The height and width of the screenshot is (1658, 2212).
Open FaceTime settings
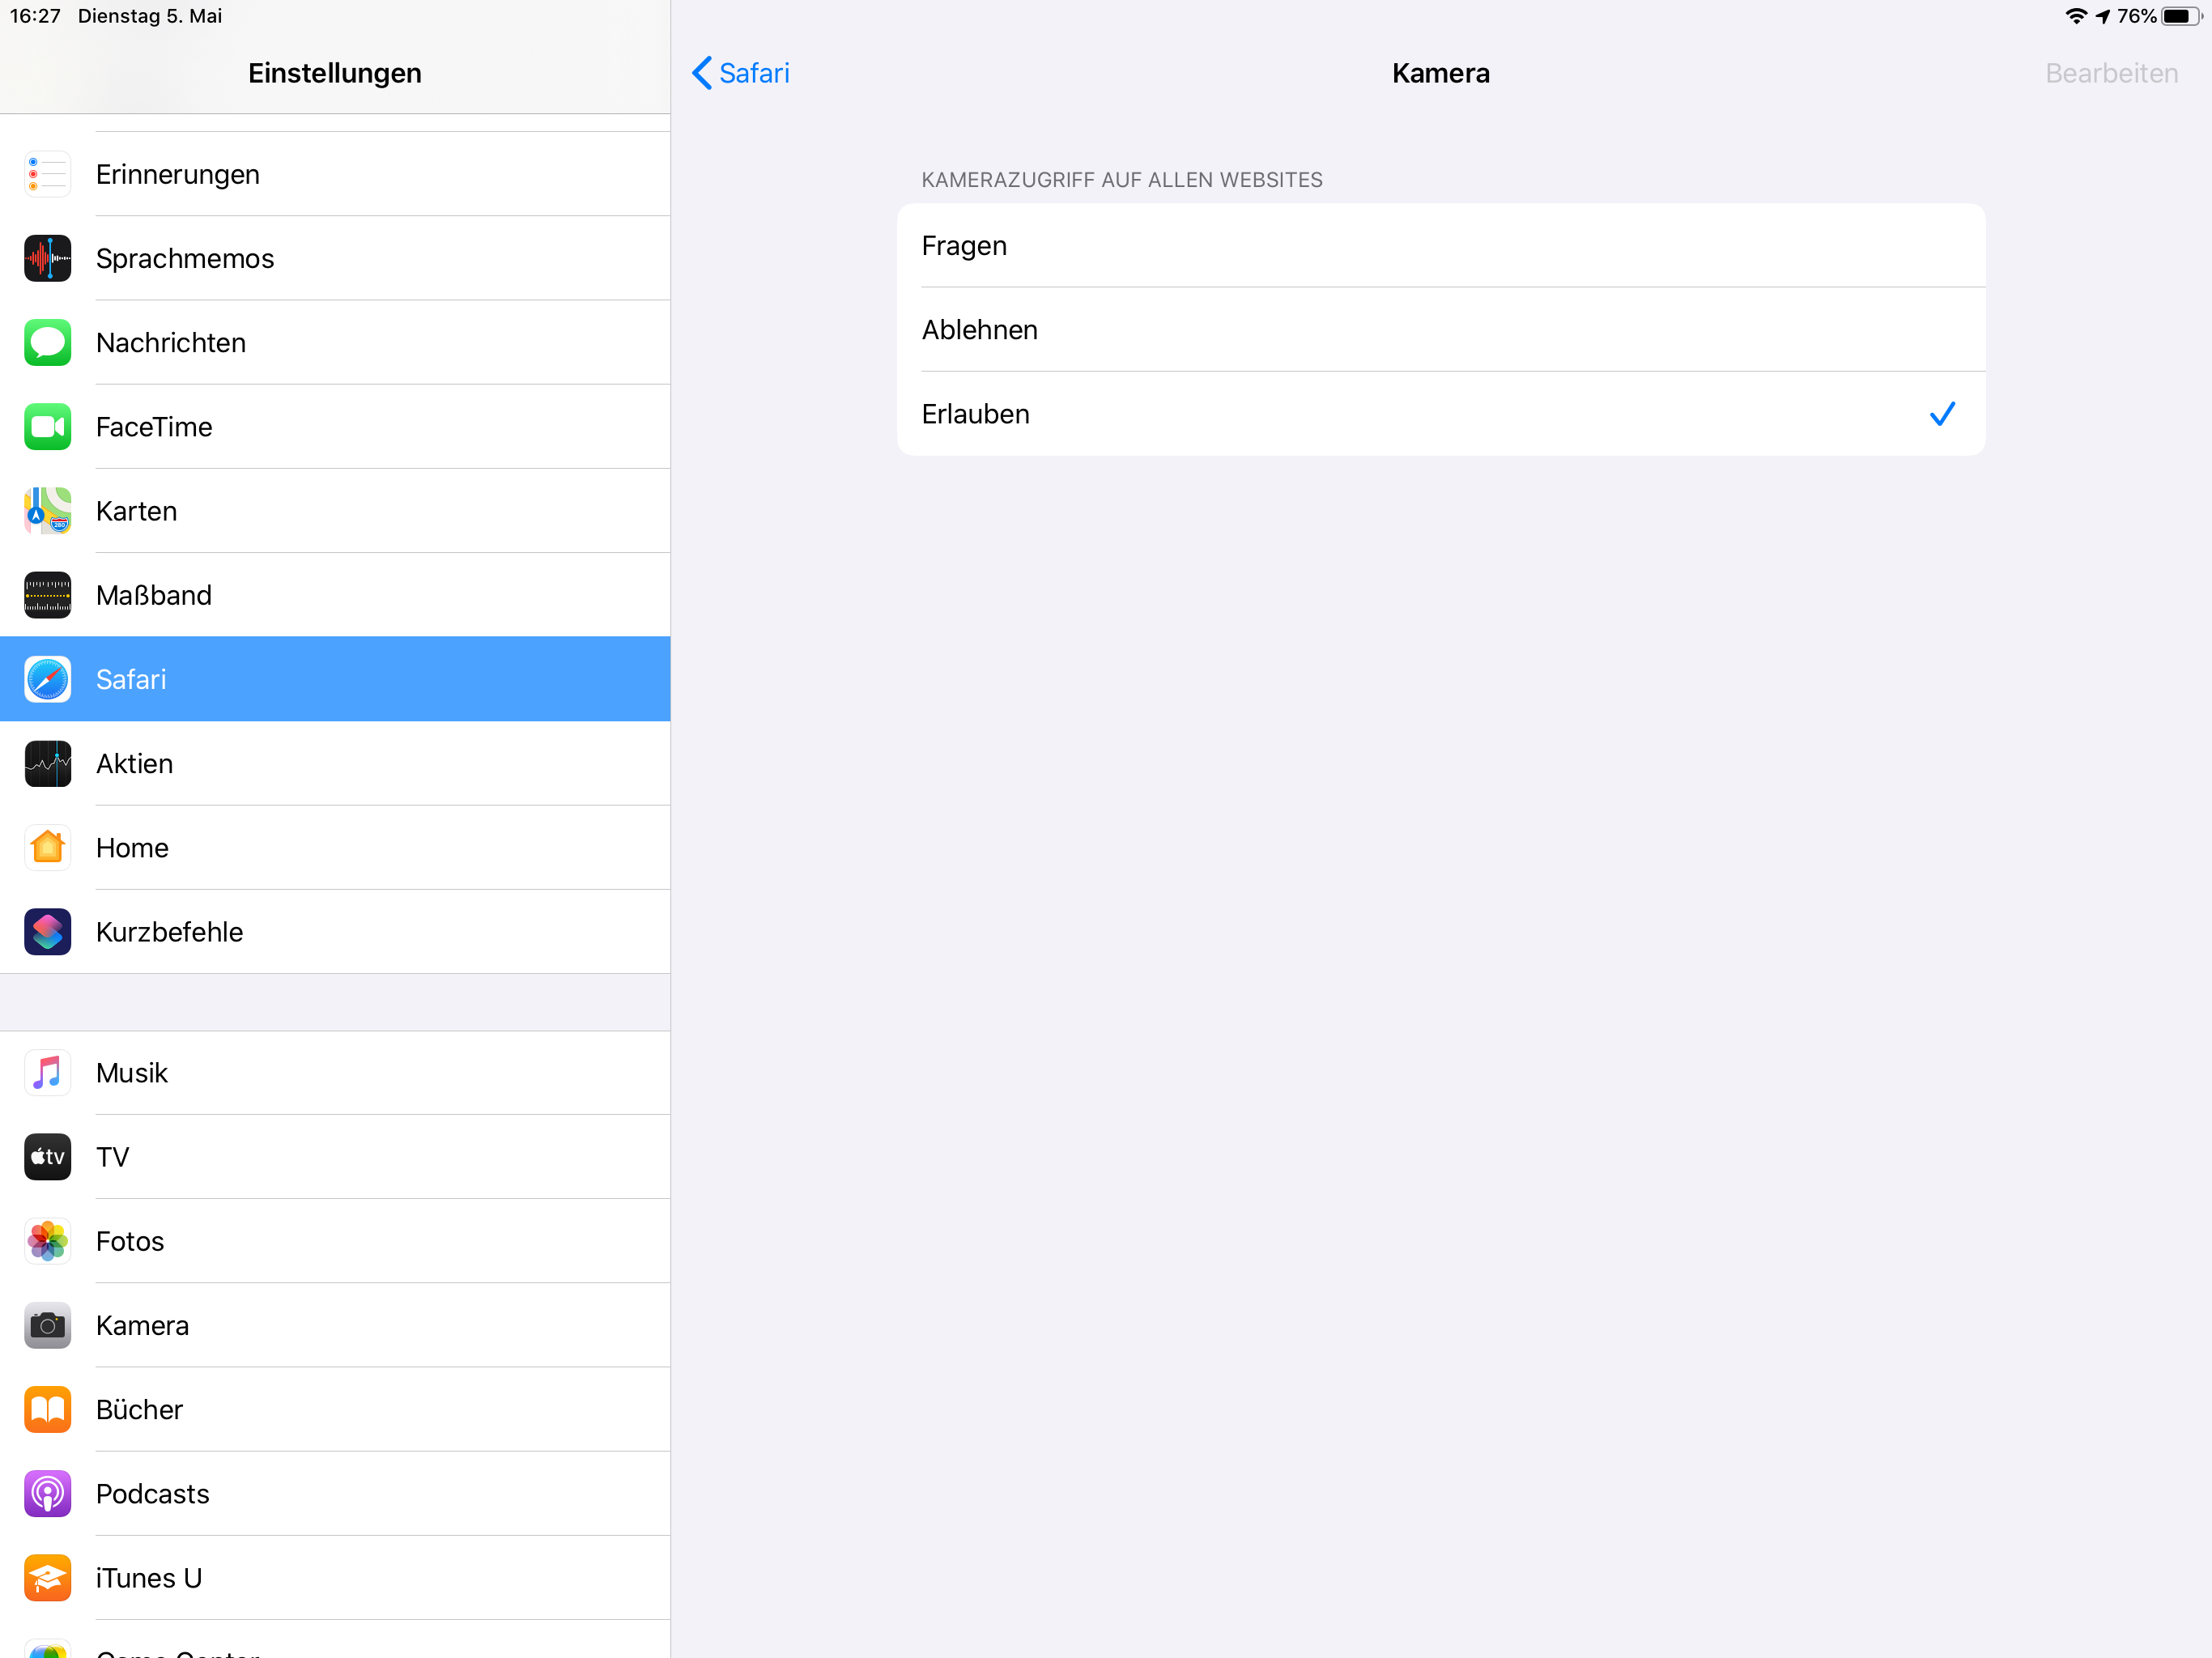(x=335, y=427)
